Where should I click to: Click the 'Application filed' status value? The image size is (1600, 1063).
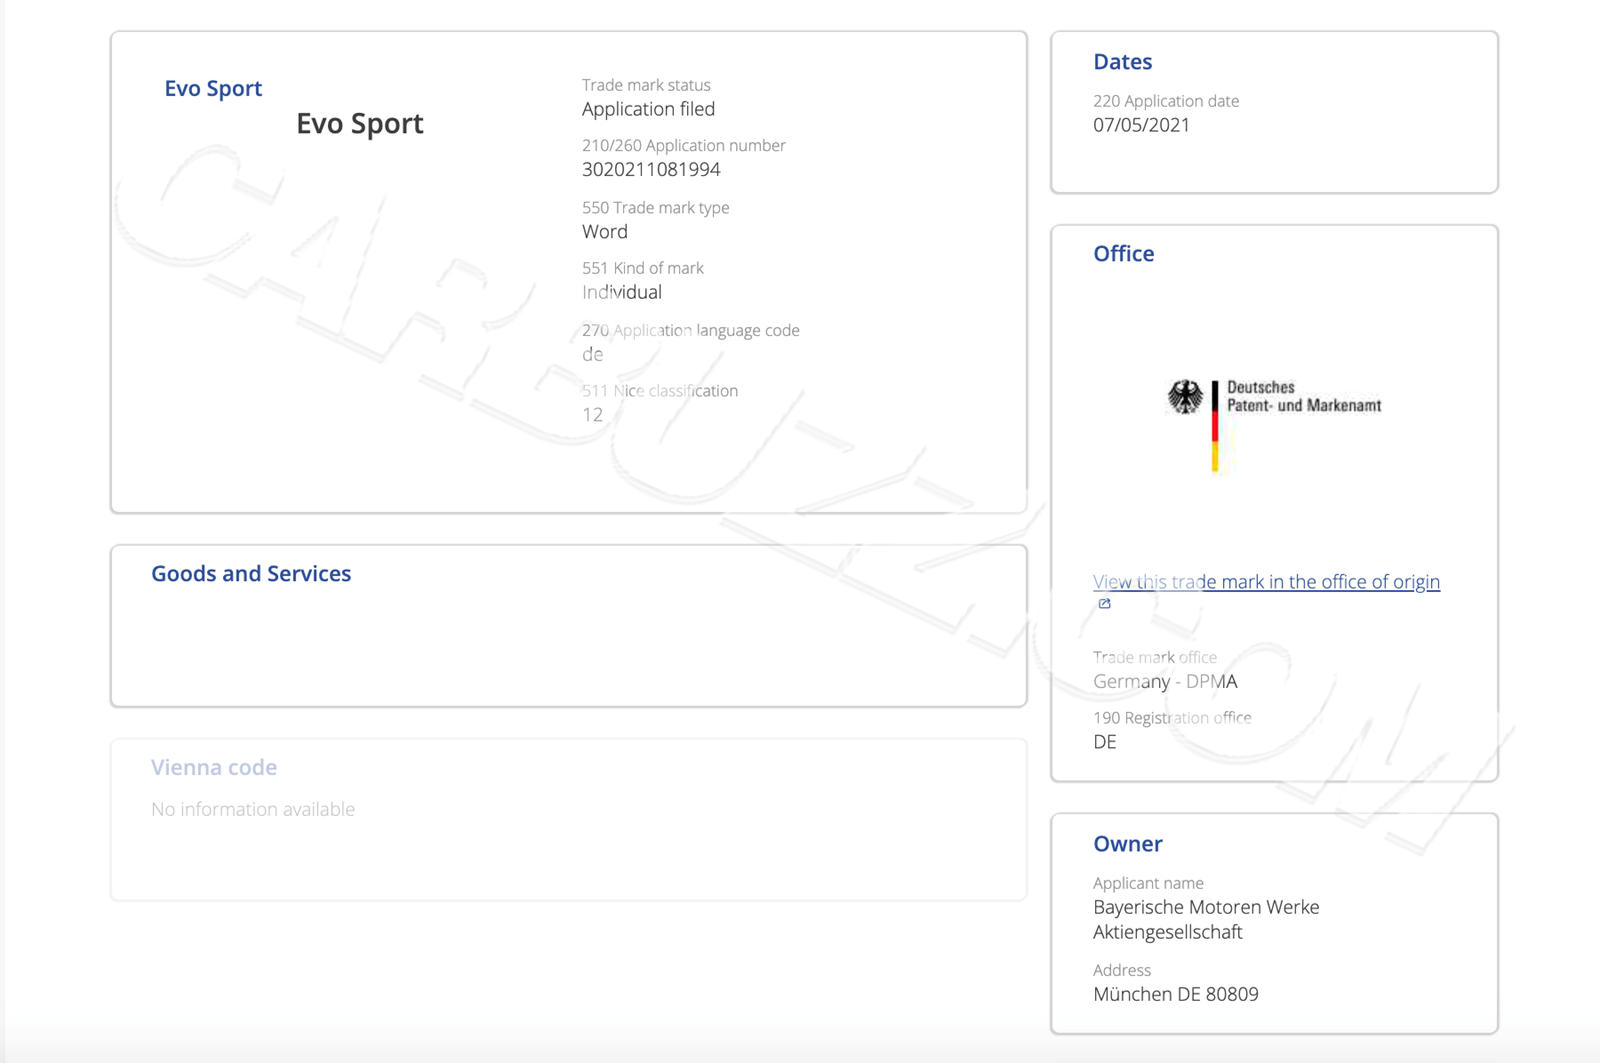[x=648, y=109]
